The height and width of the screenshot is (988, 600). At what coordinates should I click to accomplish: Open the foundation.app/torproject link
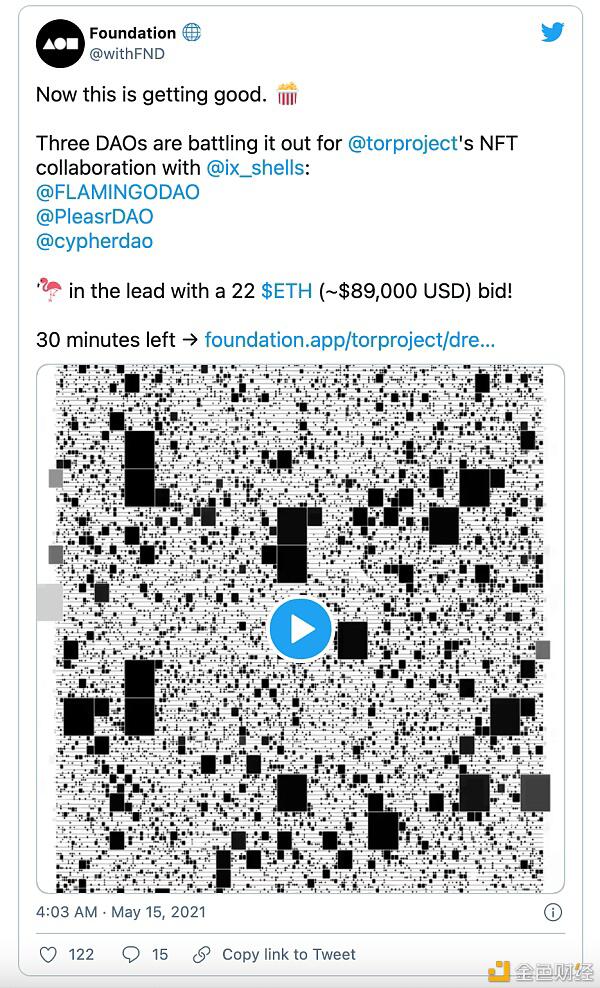(349, 339)
